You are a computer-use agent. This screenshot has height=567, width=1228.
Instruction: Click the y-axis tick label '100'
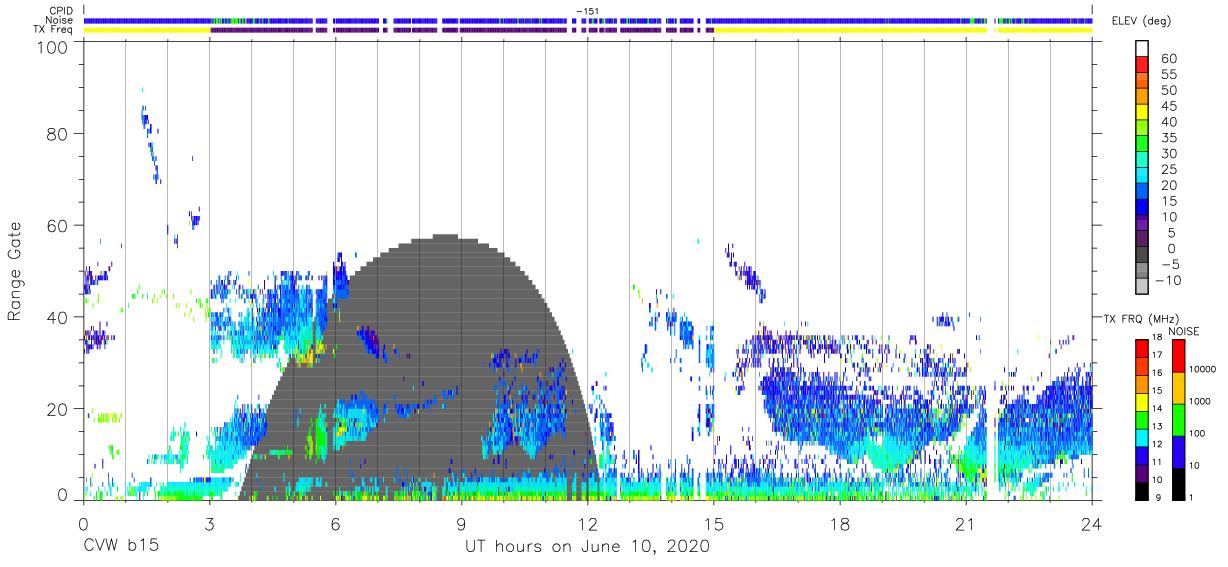pyautogui.click(x=50, y=46)
